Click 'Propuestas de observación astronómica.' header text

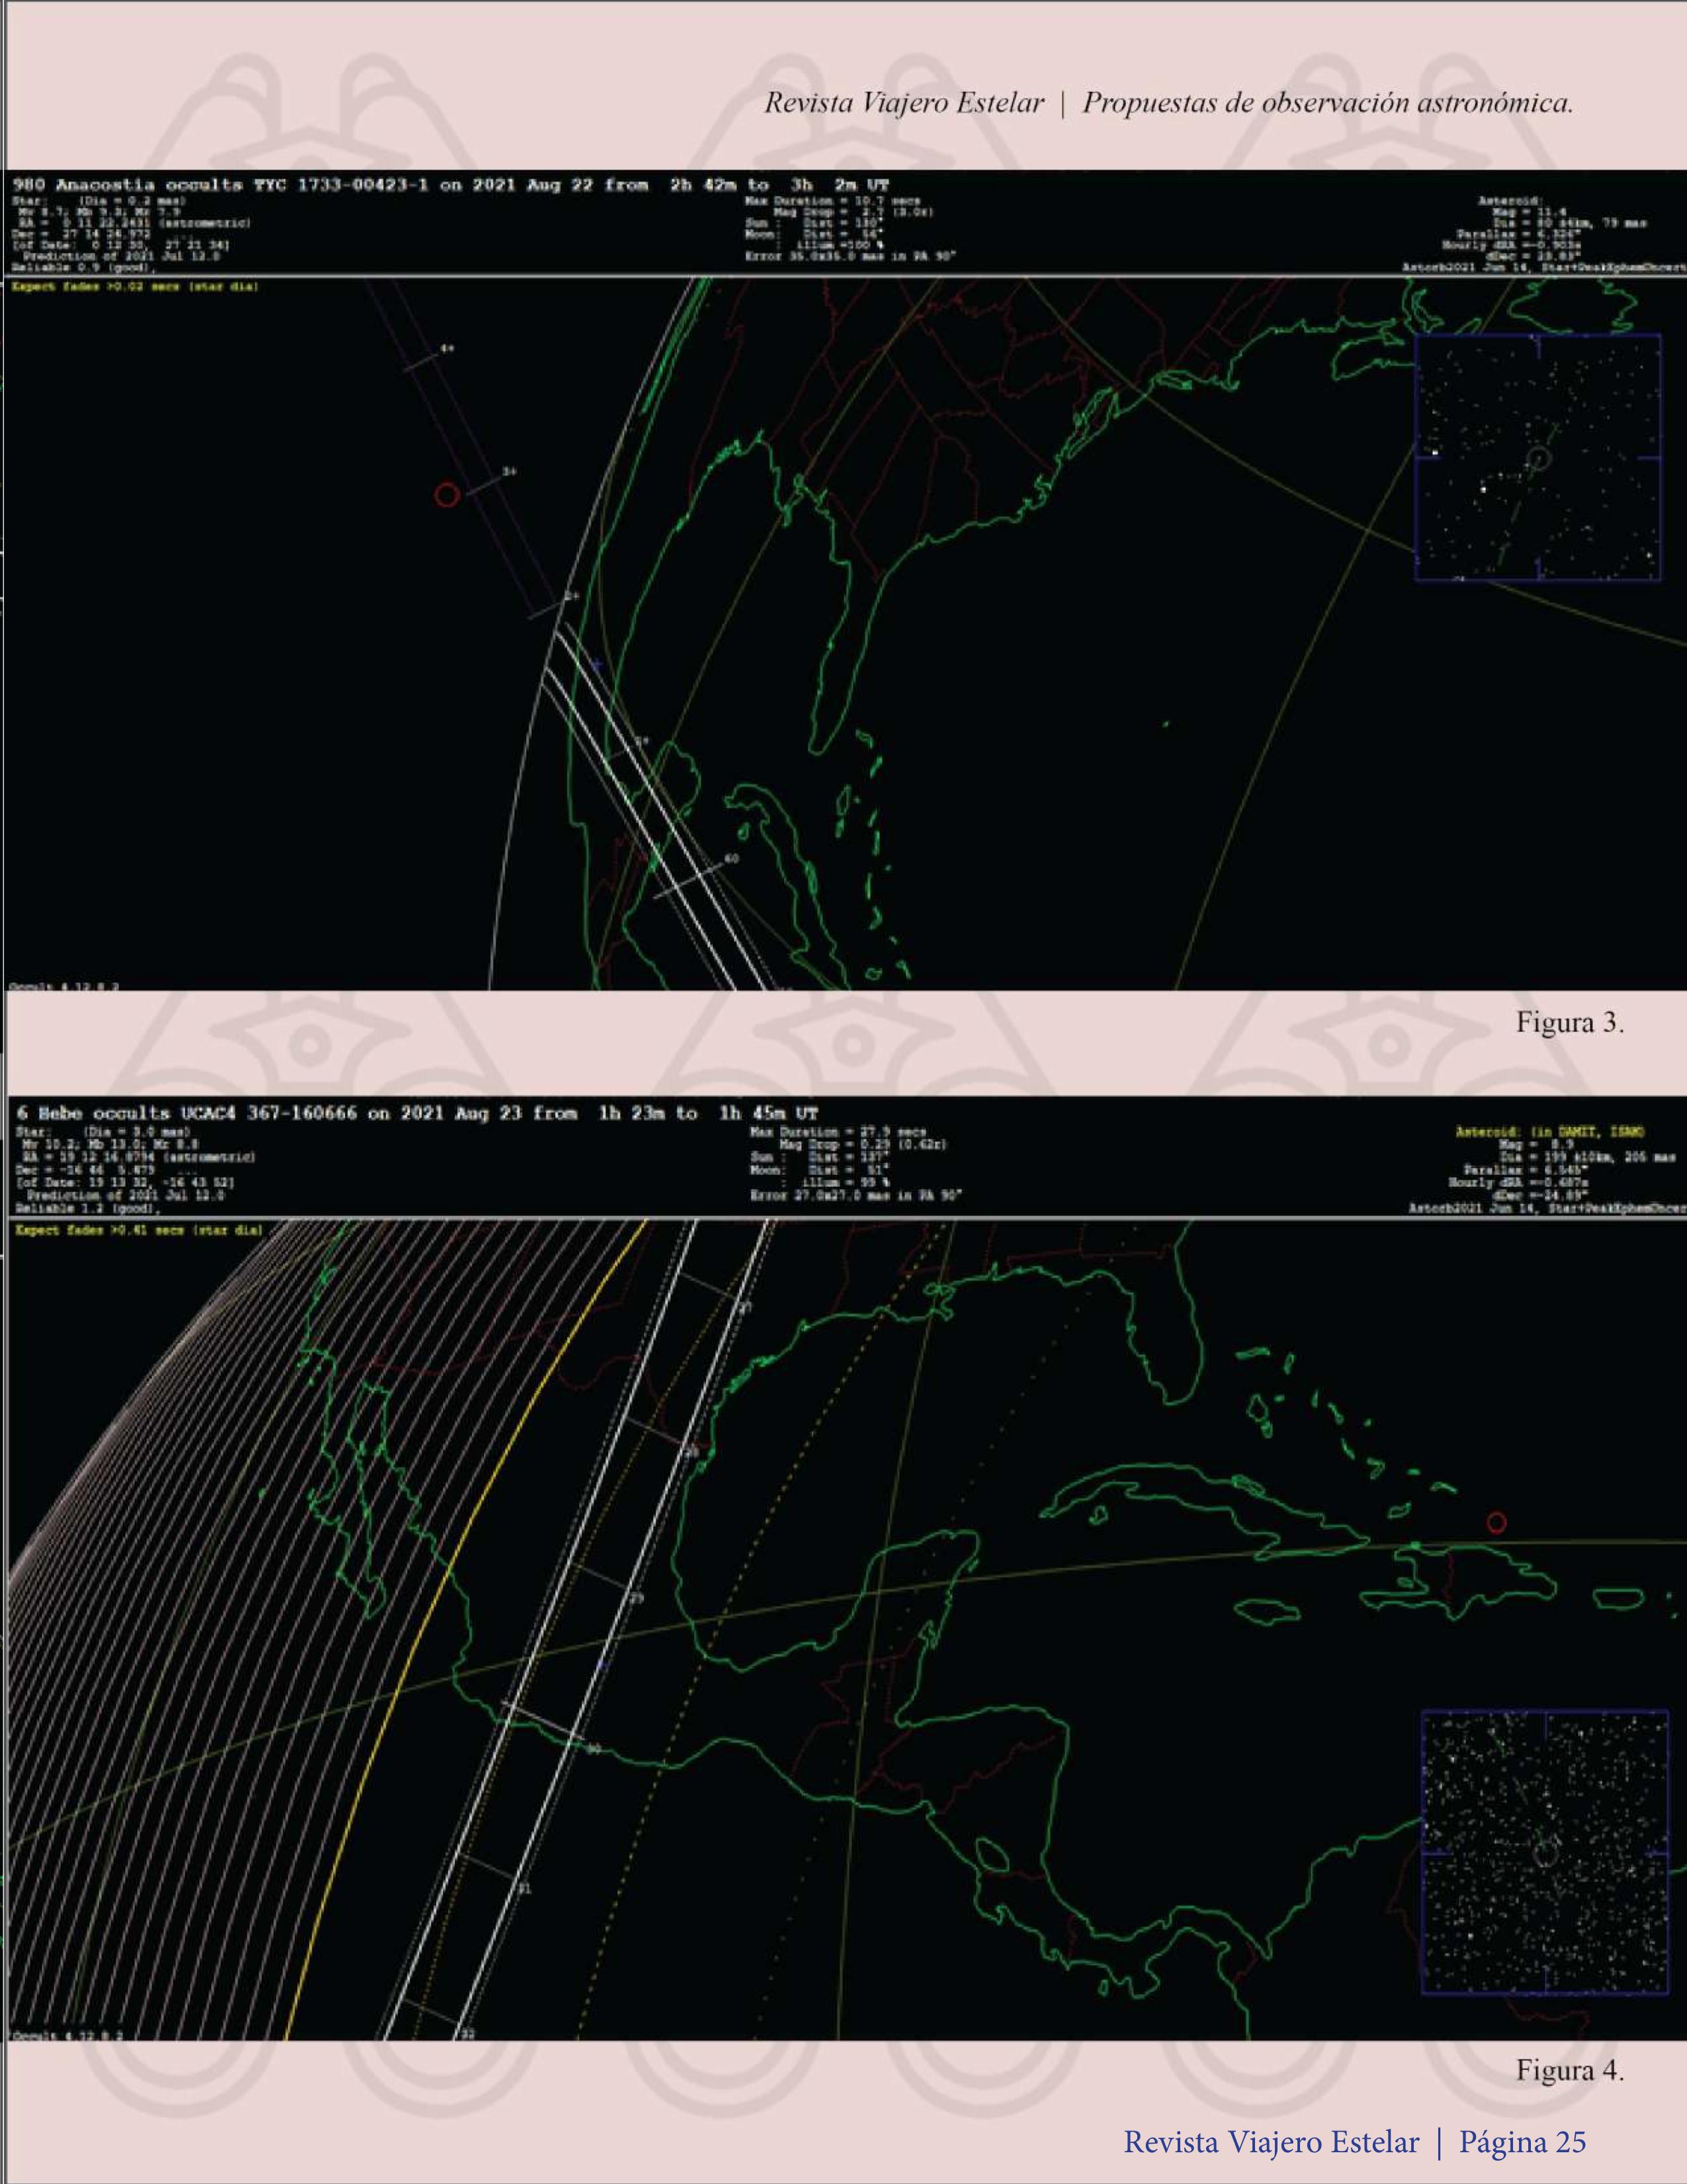point(1327,103)
